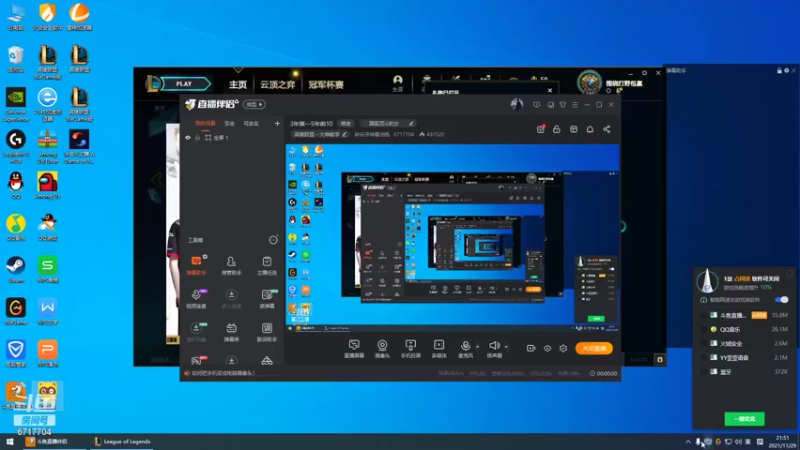Open the gift box icon with red badge
Viewport: 800px width, 450px height.
541,130
